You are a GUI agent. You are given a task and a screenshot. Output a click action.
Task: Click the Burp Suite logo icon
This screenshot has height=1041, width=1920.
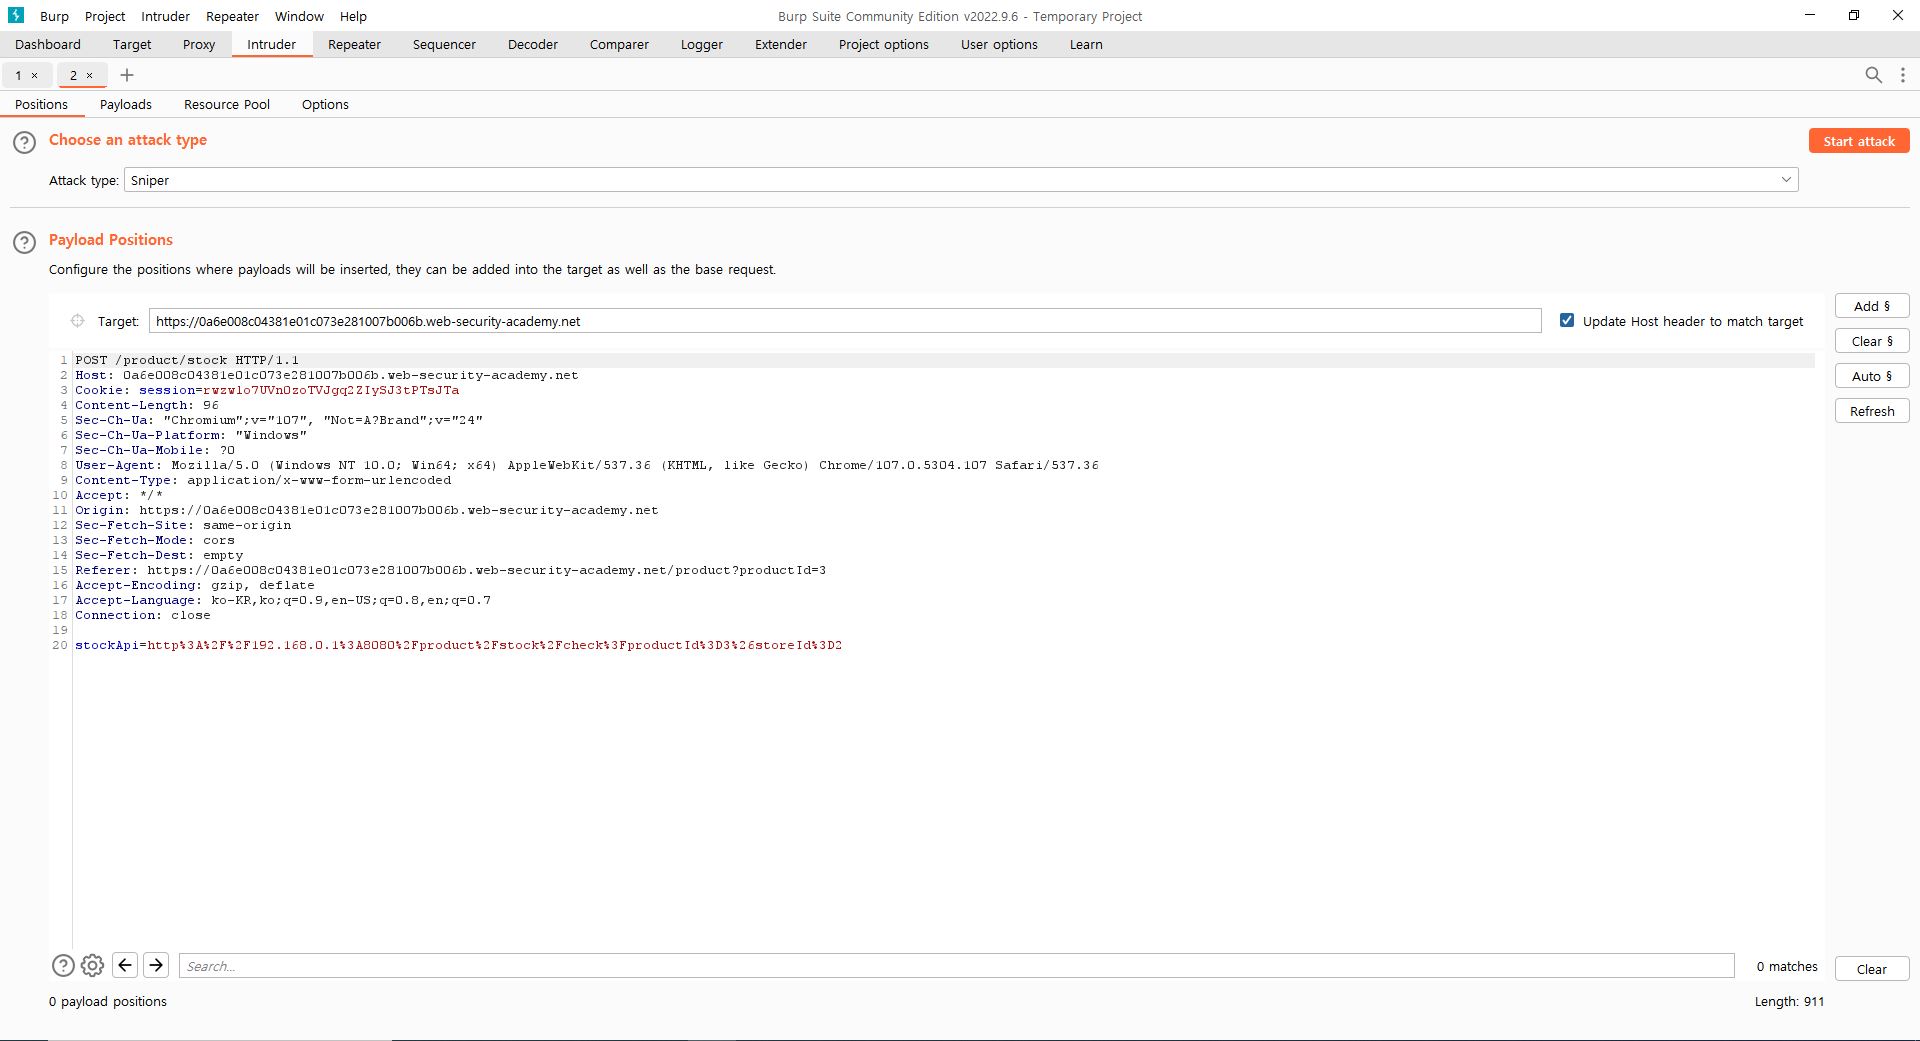click(16, 15)
